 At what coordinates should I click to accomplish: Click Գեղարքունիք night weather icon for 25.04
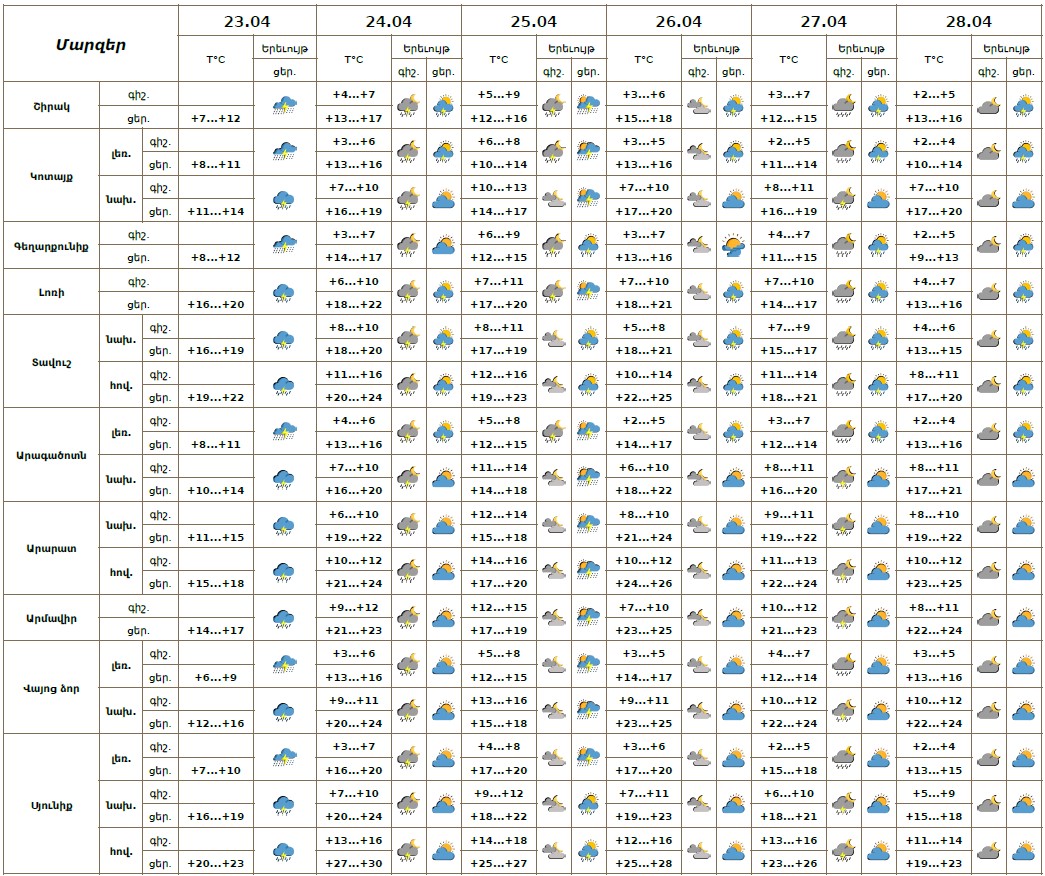(553, 245)
